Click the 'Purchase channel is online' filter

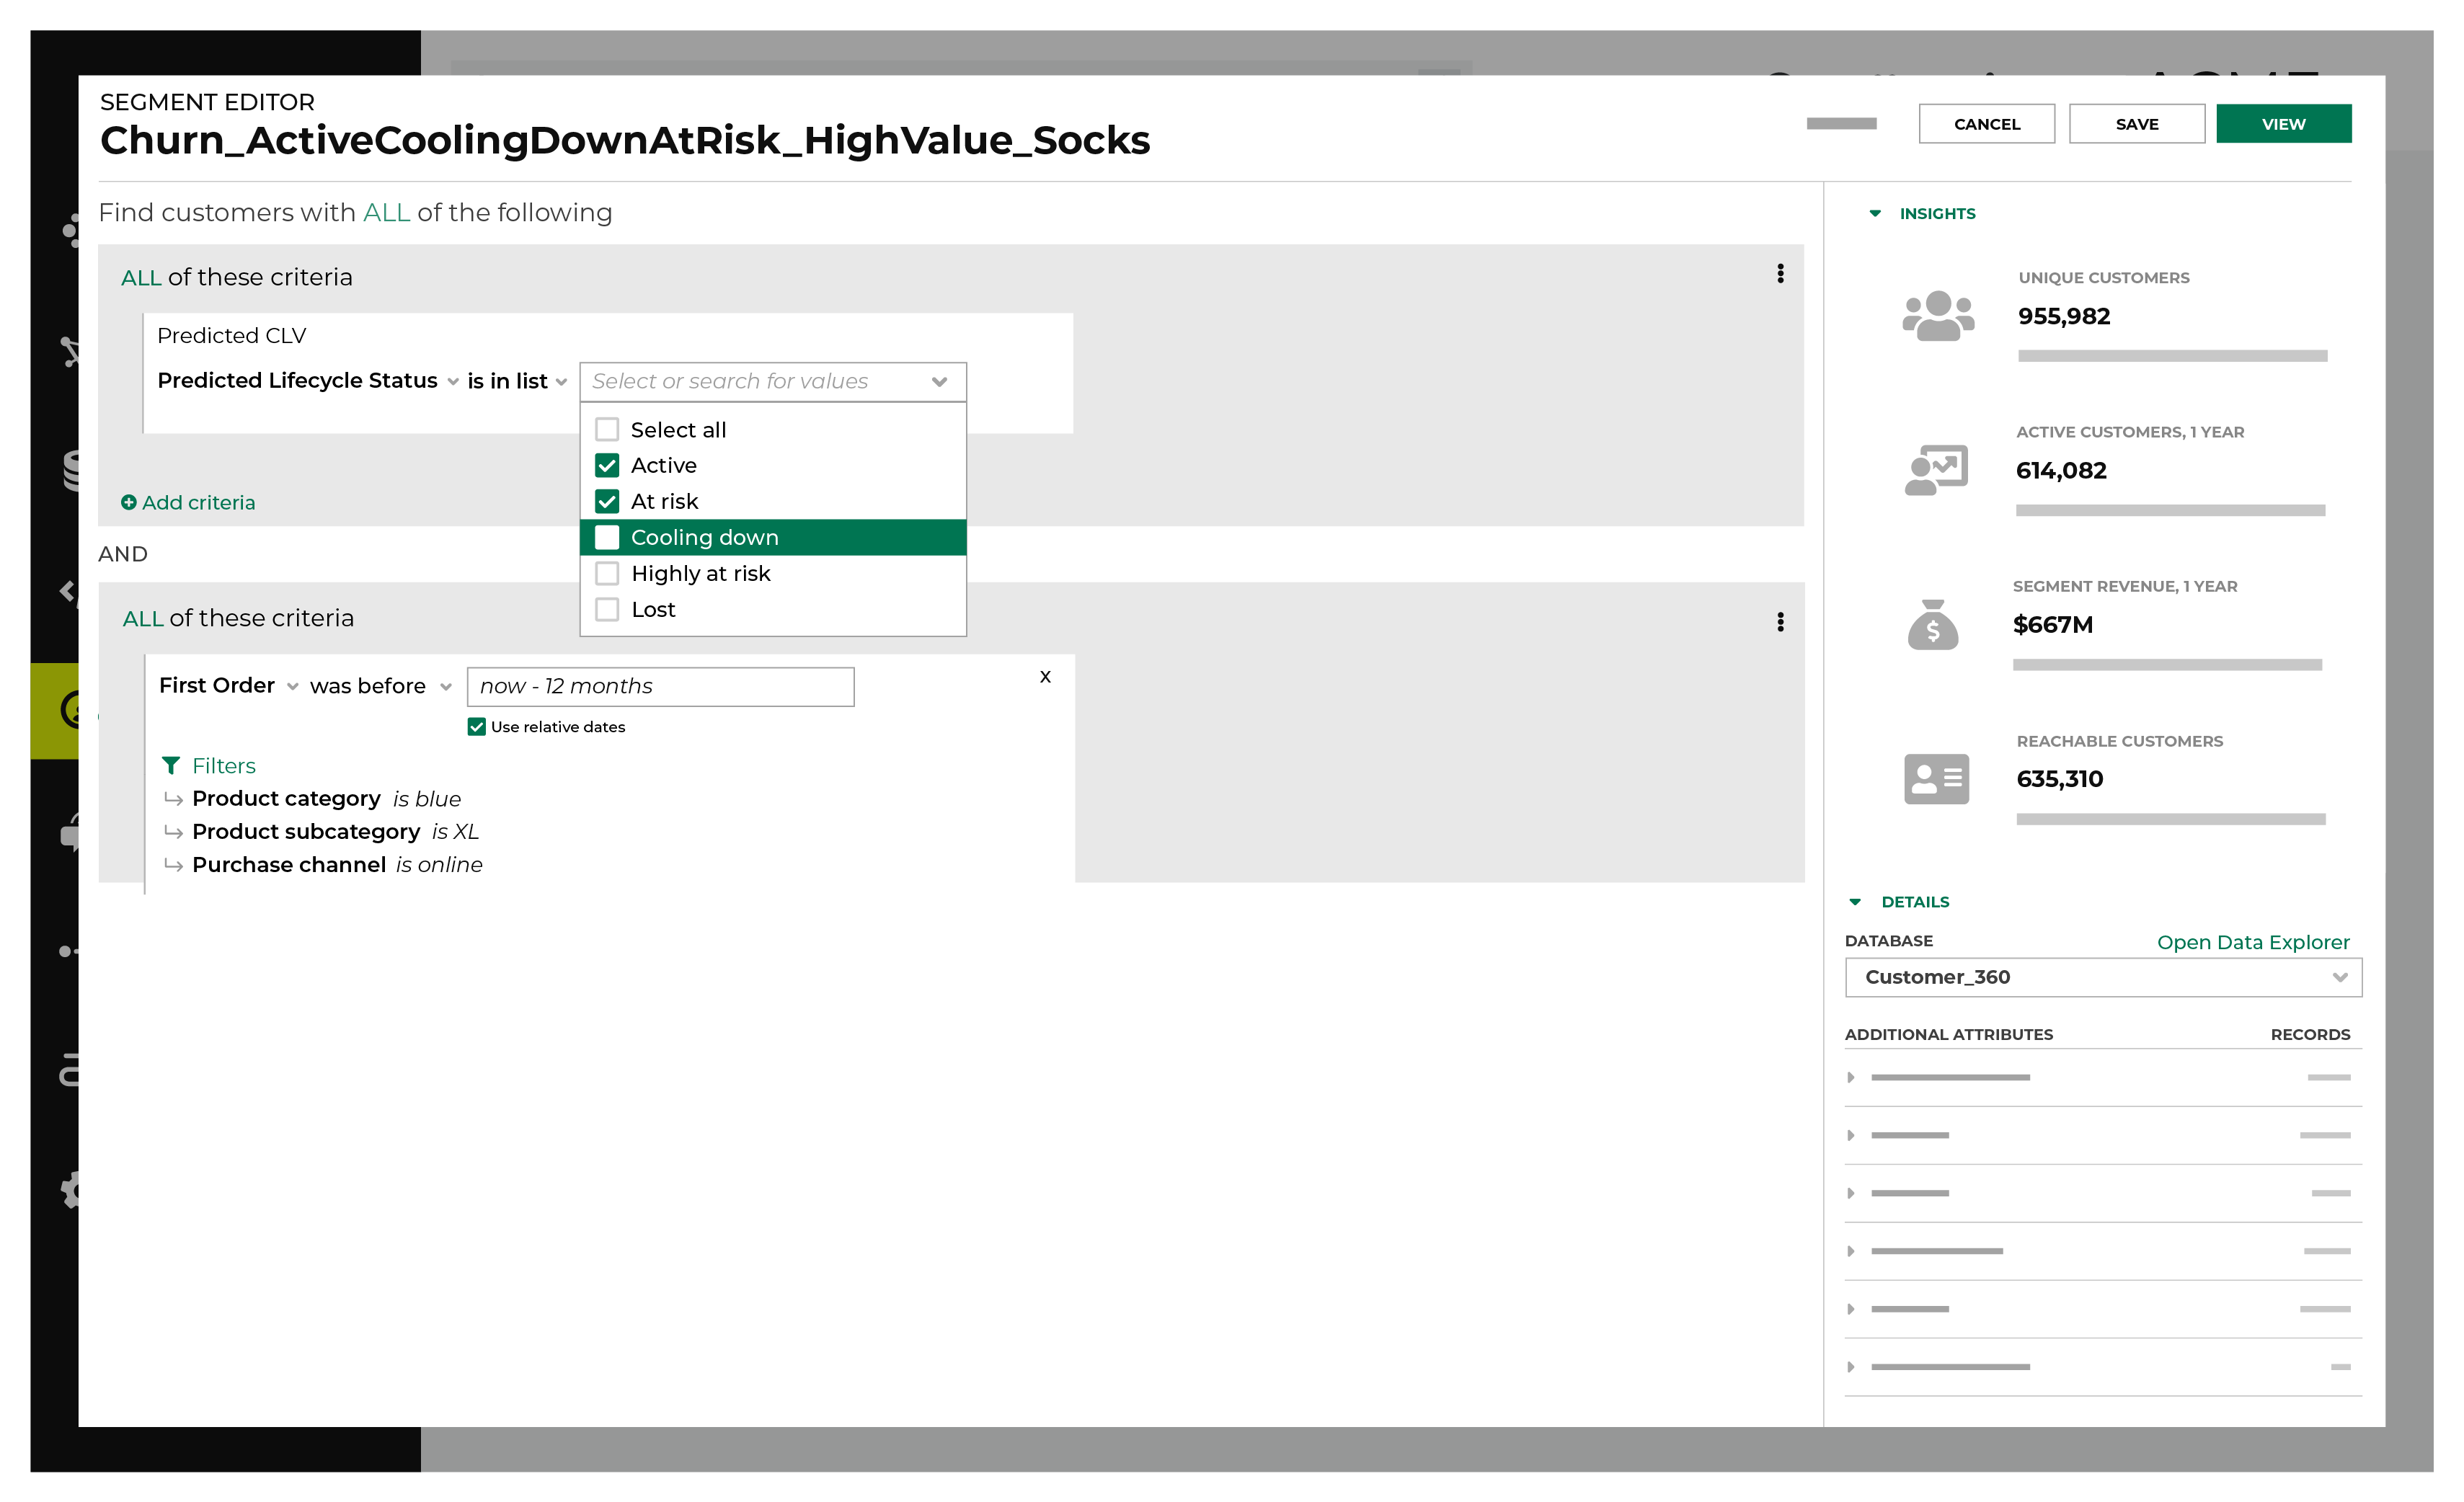(337, 864)
